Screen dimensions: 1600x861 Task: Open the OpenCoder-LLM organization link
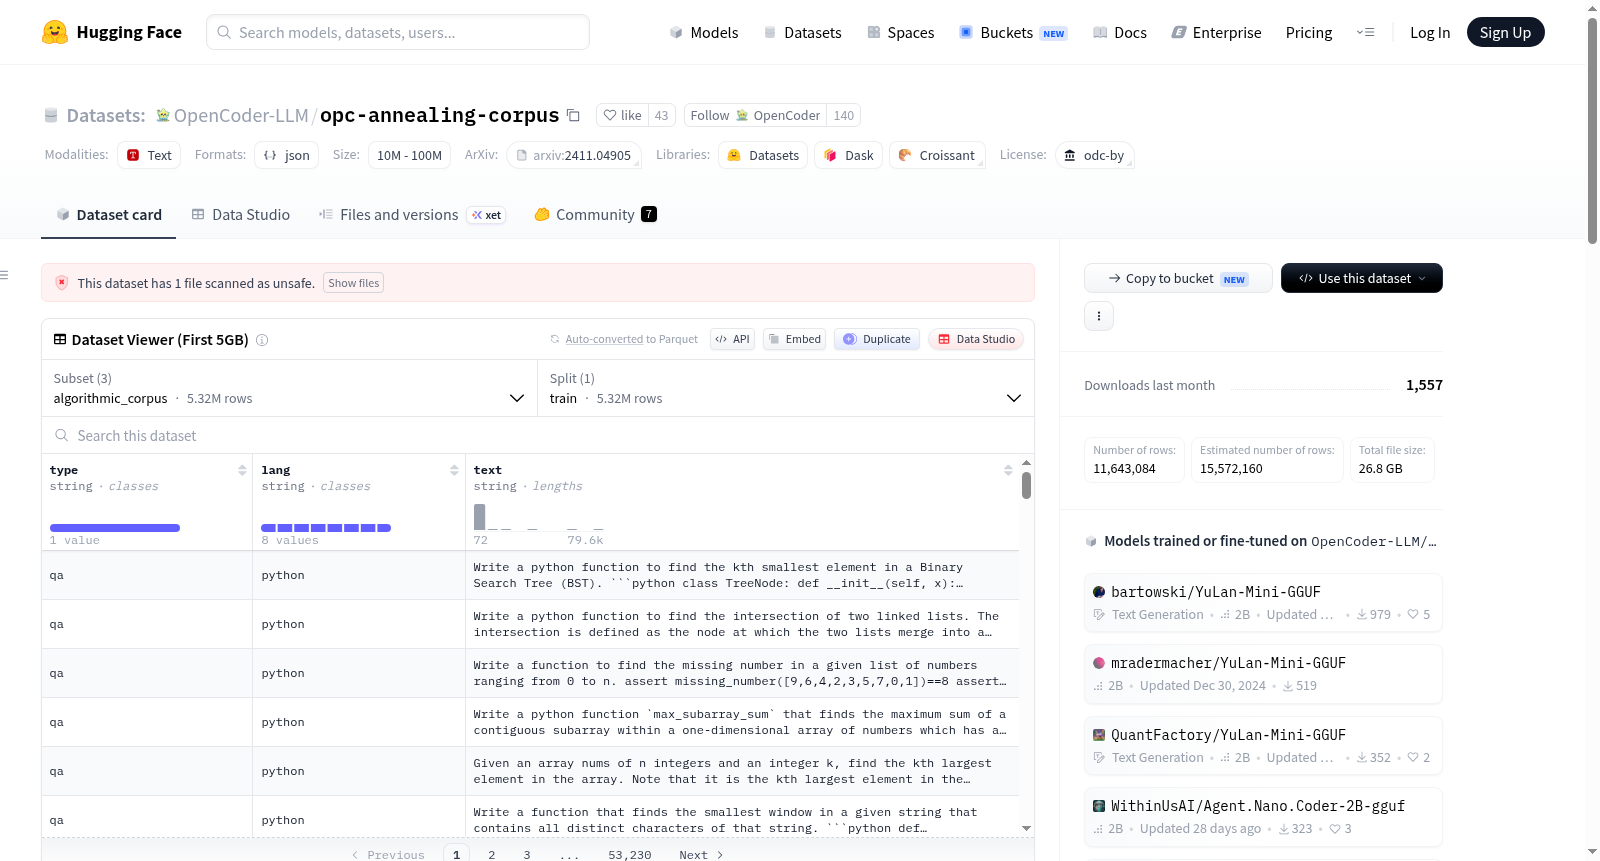point(241,115)
